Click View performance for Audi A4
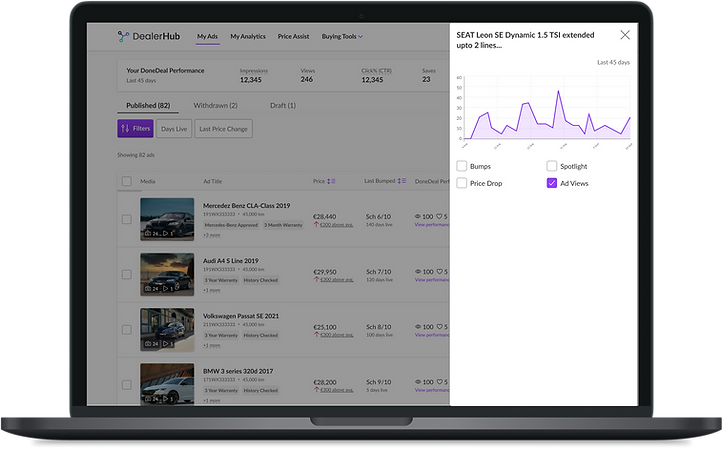 [432, 280]
